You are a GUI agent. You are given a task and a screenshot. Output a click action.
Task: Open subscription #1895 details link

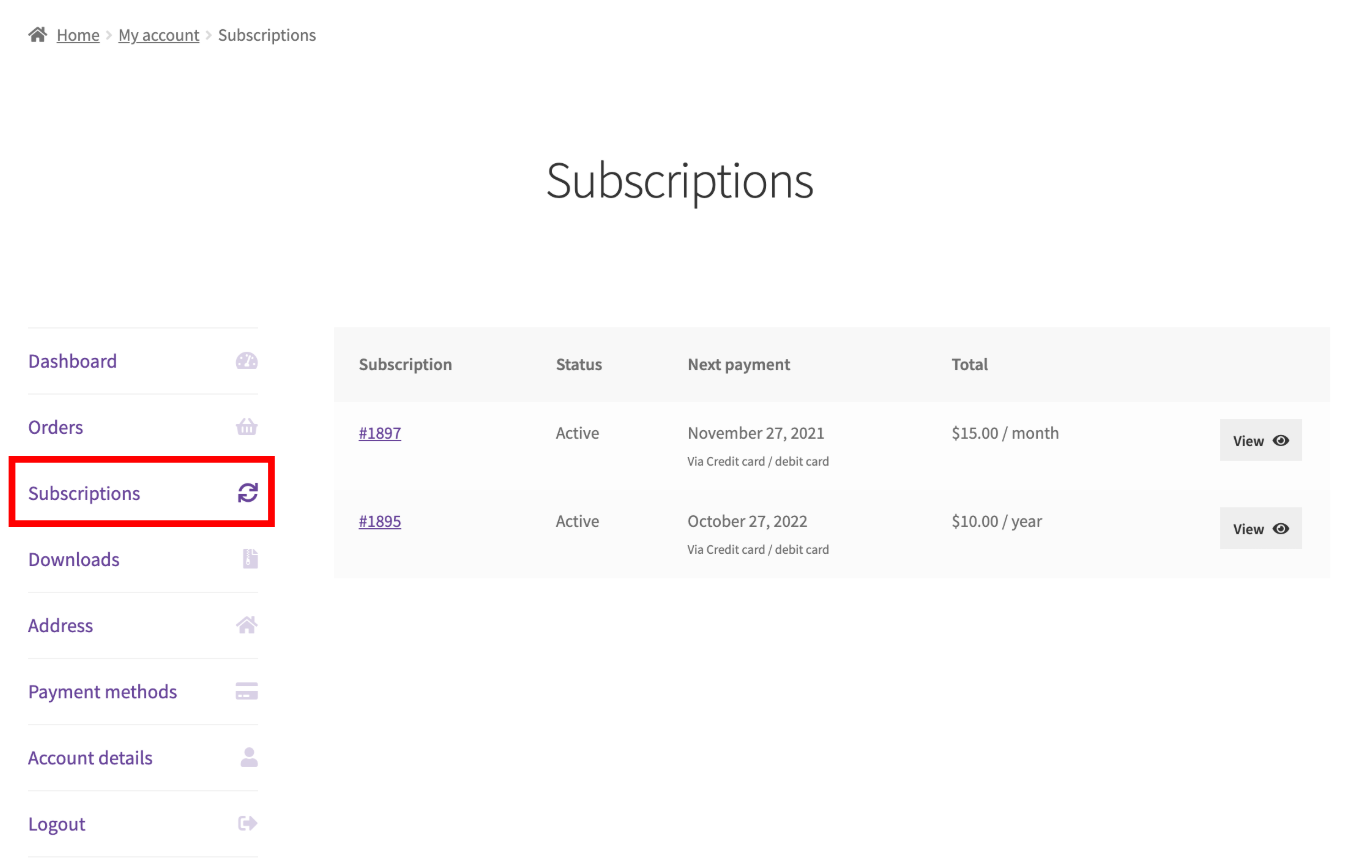(380, 520)
